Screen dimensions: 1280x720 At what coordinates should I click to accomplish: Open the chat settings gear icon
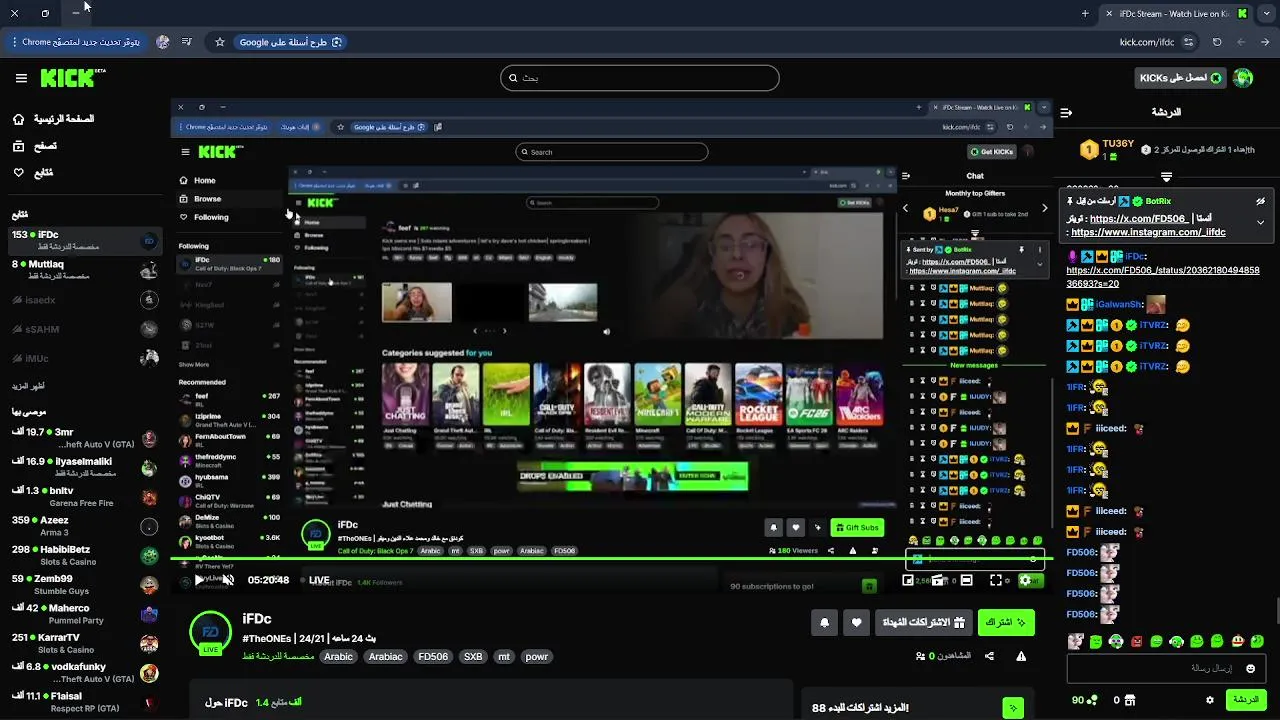pyautogui.click(x=1210, y=700)
